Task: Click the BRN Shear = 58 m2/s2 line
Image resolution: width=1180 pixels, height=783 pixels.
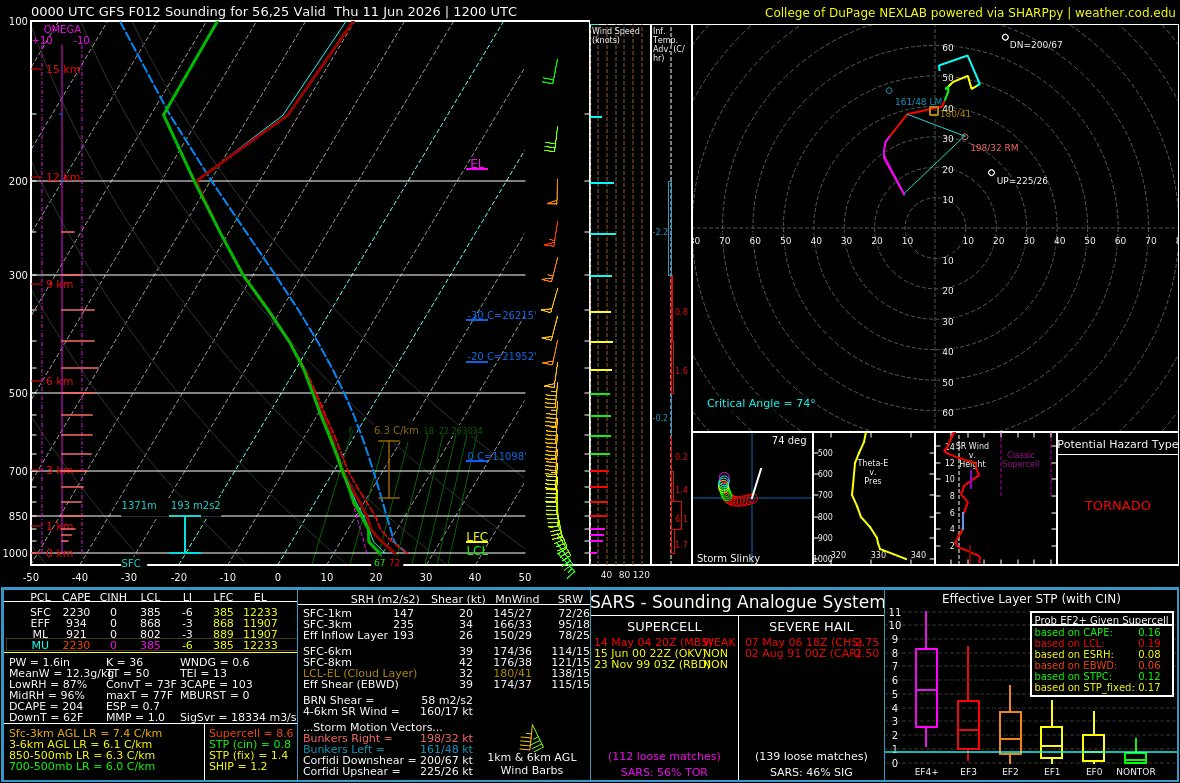Action: coord(388,700)
